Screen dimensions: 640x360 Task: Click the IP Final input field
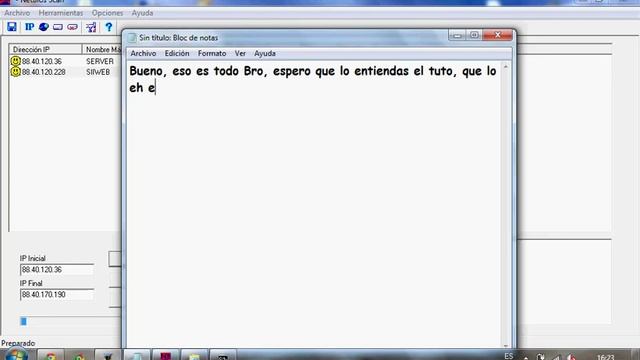57,295
